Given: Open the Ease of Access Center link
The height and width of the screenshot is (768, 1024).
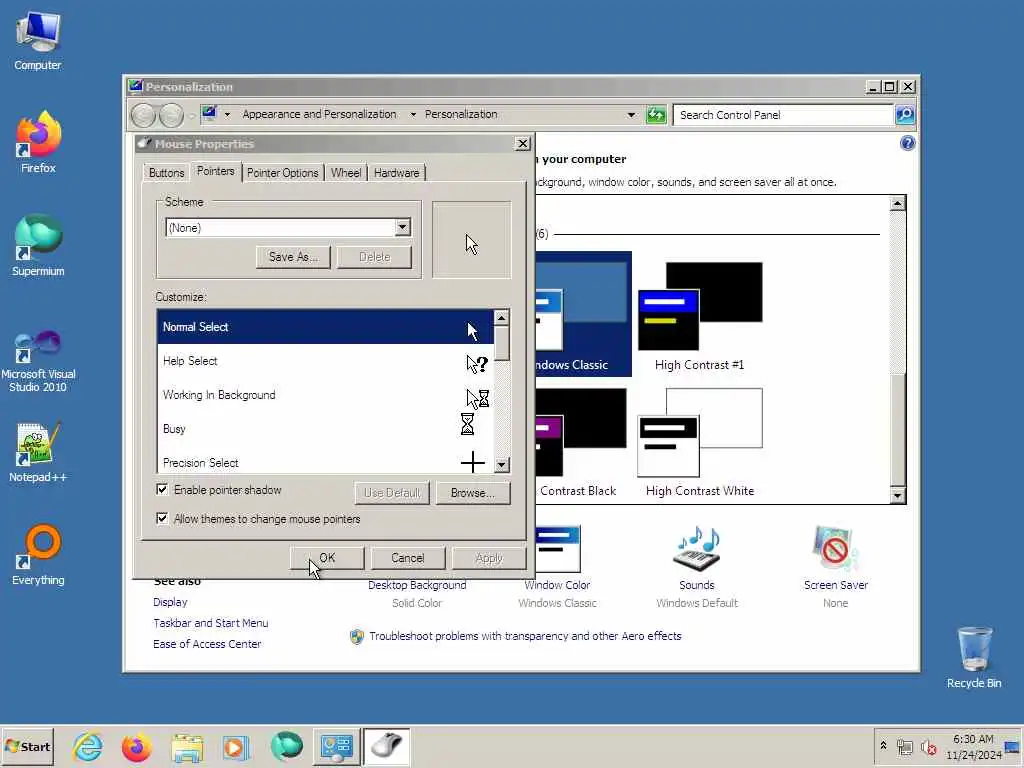Looking at the screenshot, I should coord(207,644).
